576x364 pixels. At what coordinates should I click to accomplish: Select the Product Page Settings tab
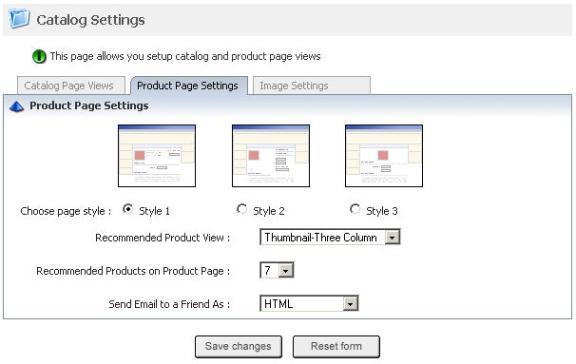click(x=189, y=86)
